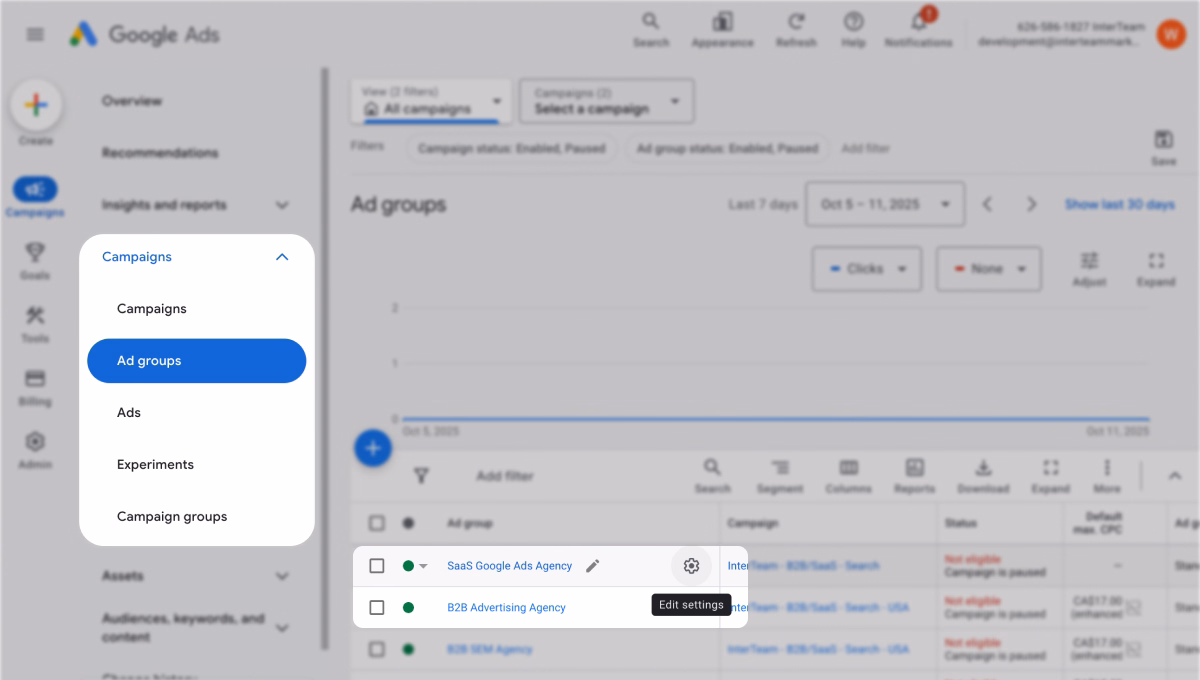Open Campaigns megaphone icon in left rail

[35, 189]
